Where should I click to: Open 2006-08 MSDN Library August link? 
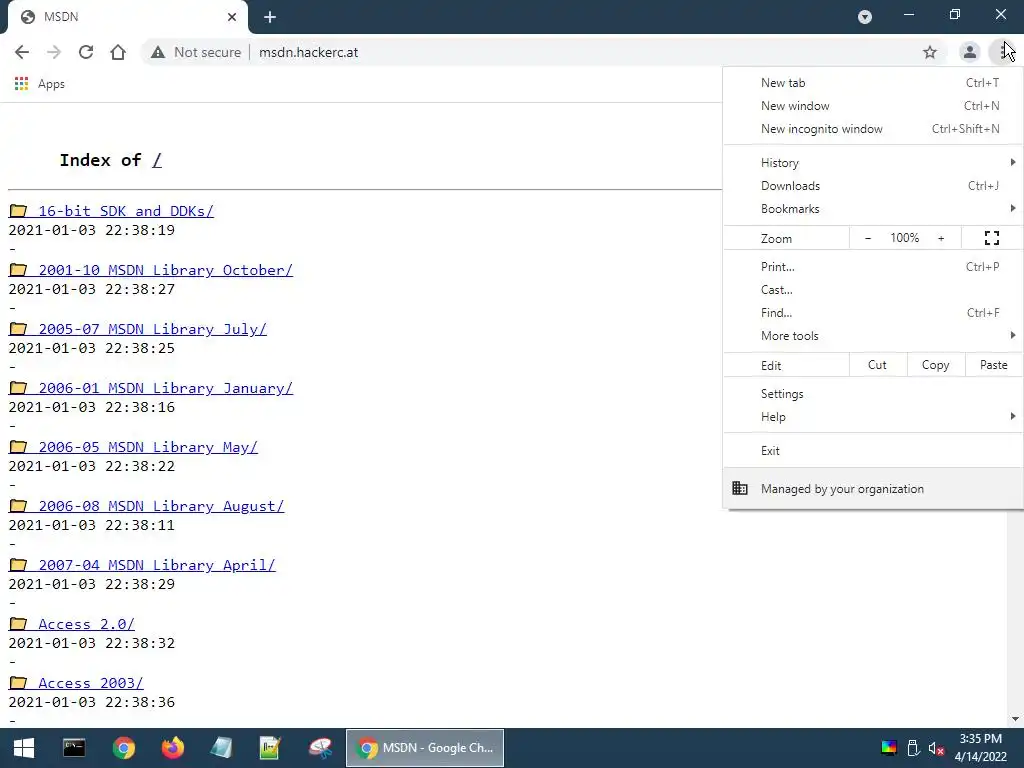pyautogui.click(x=161, y=506)
